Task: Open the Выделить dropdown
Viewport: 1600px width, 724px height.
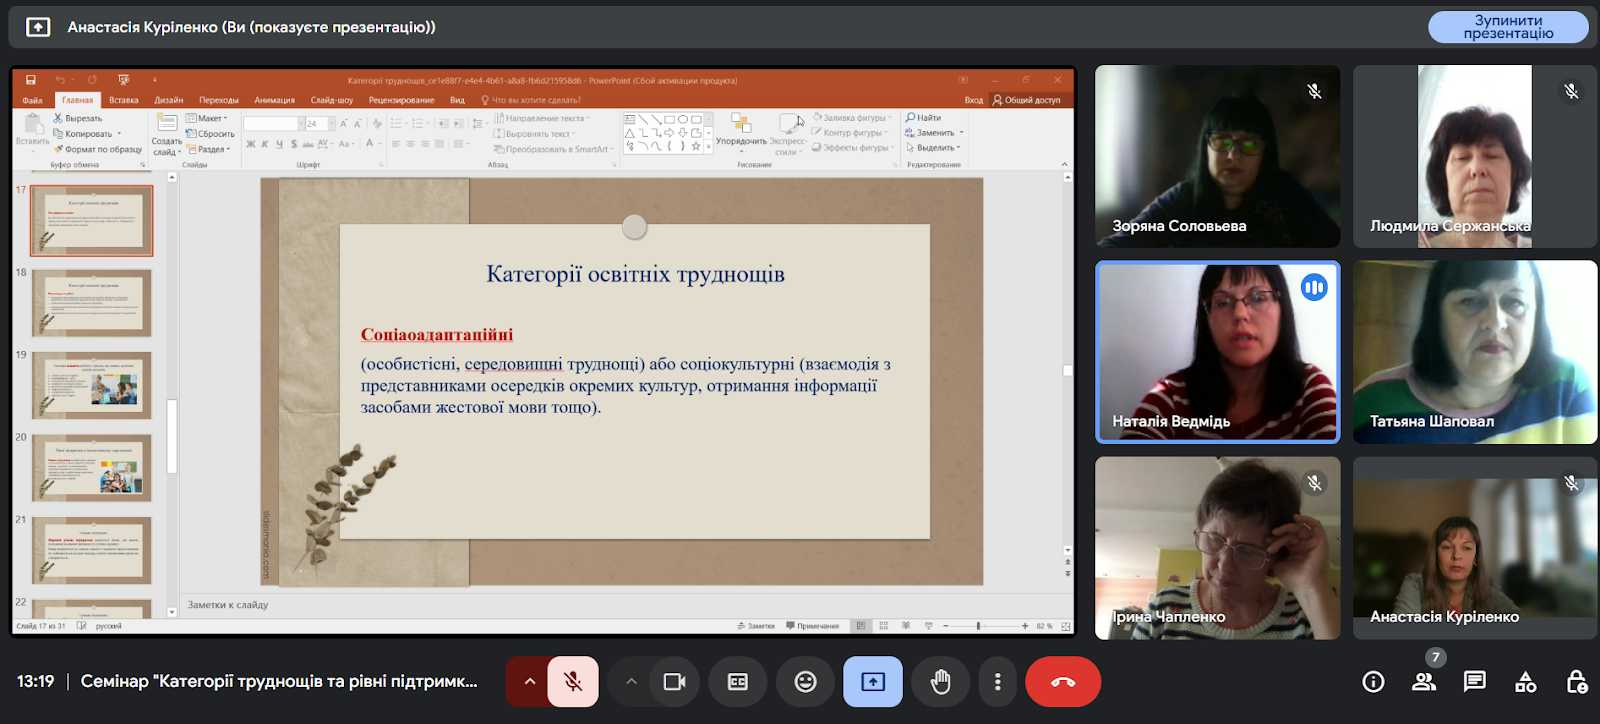Action: [933, 148]
